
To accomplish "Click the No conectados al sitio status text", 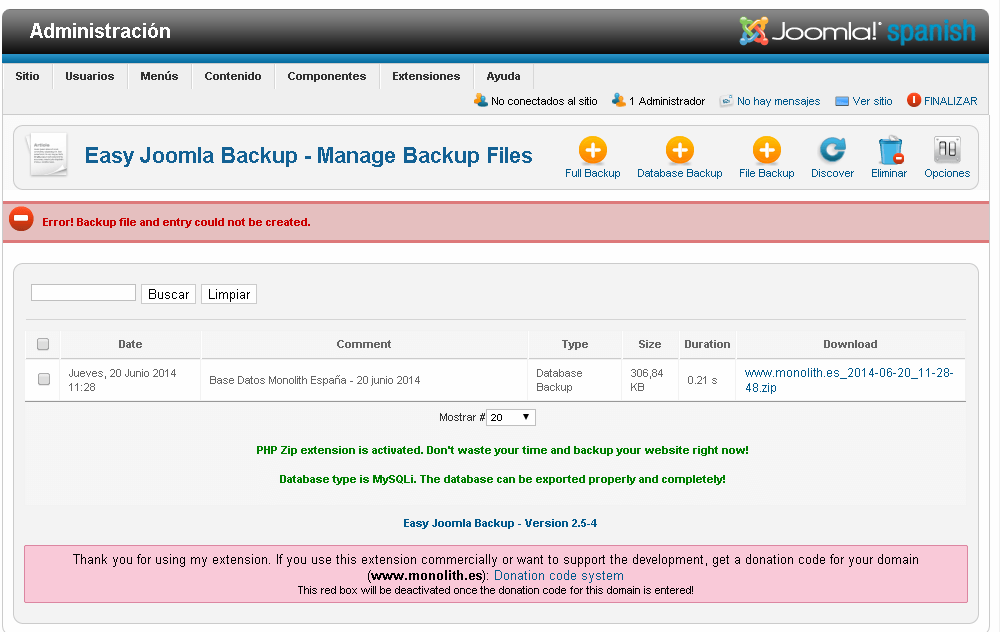I will pos(544,101).
